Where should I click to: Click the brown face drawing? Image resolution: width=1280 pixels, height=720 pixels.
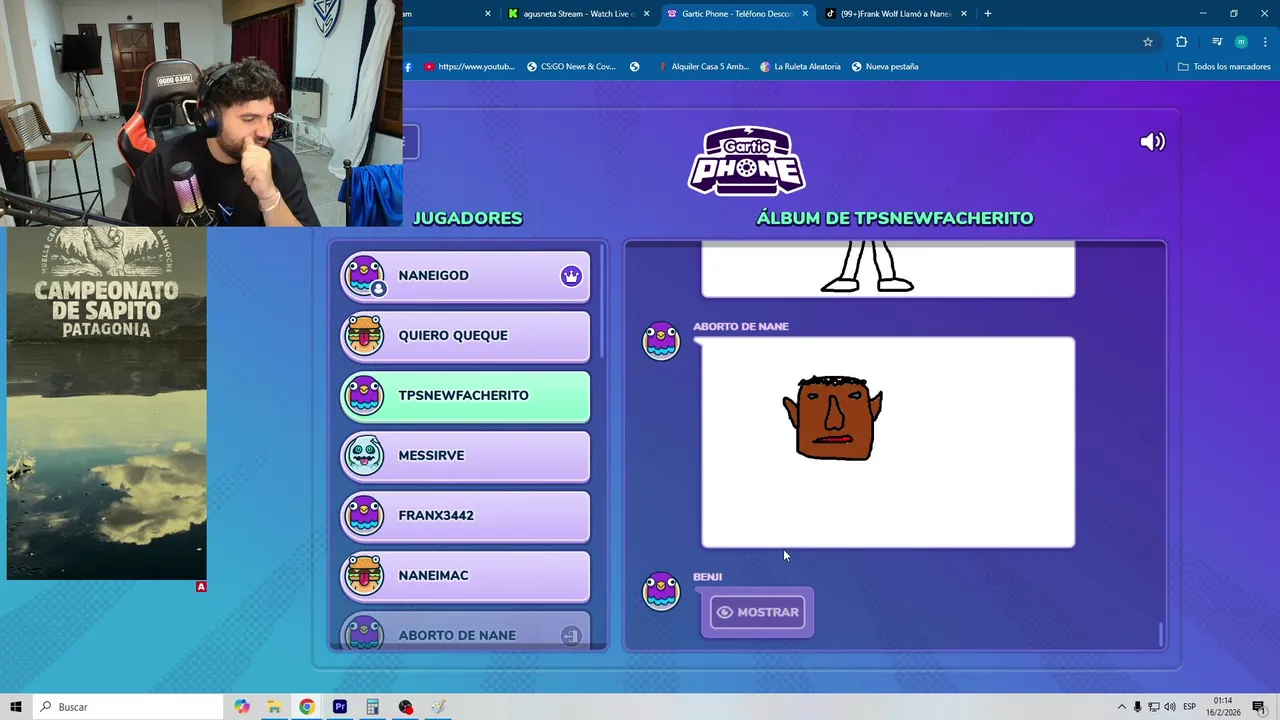(833, 418)
